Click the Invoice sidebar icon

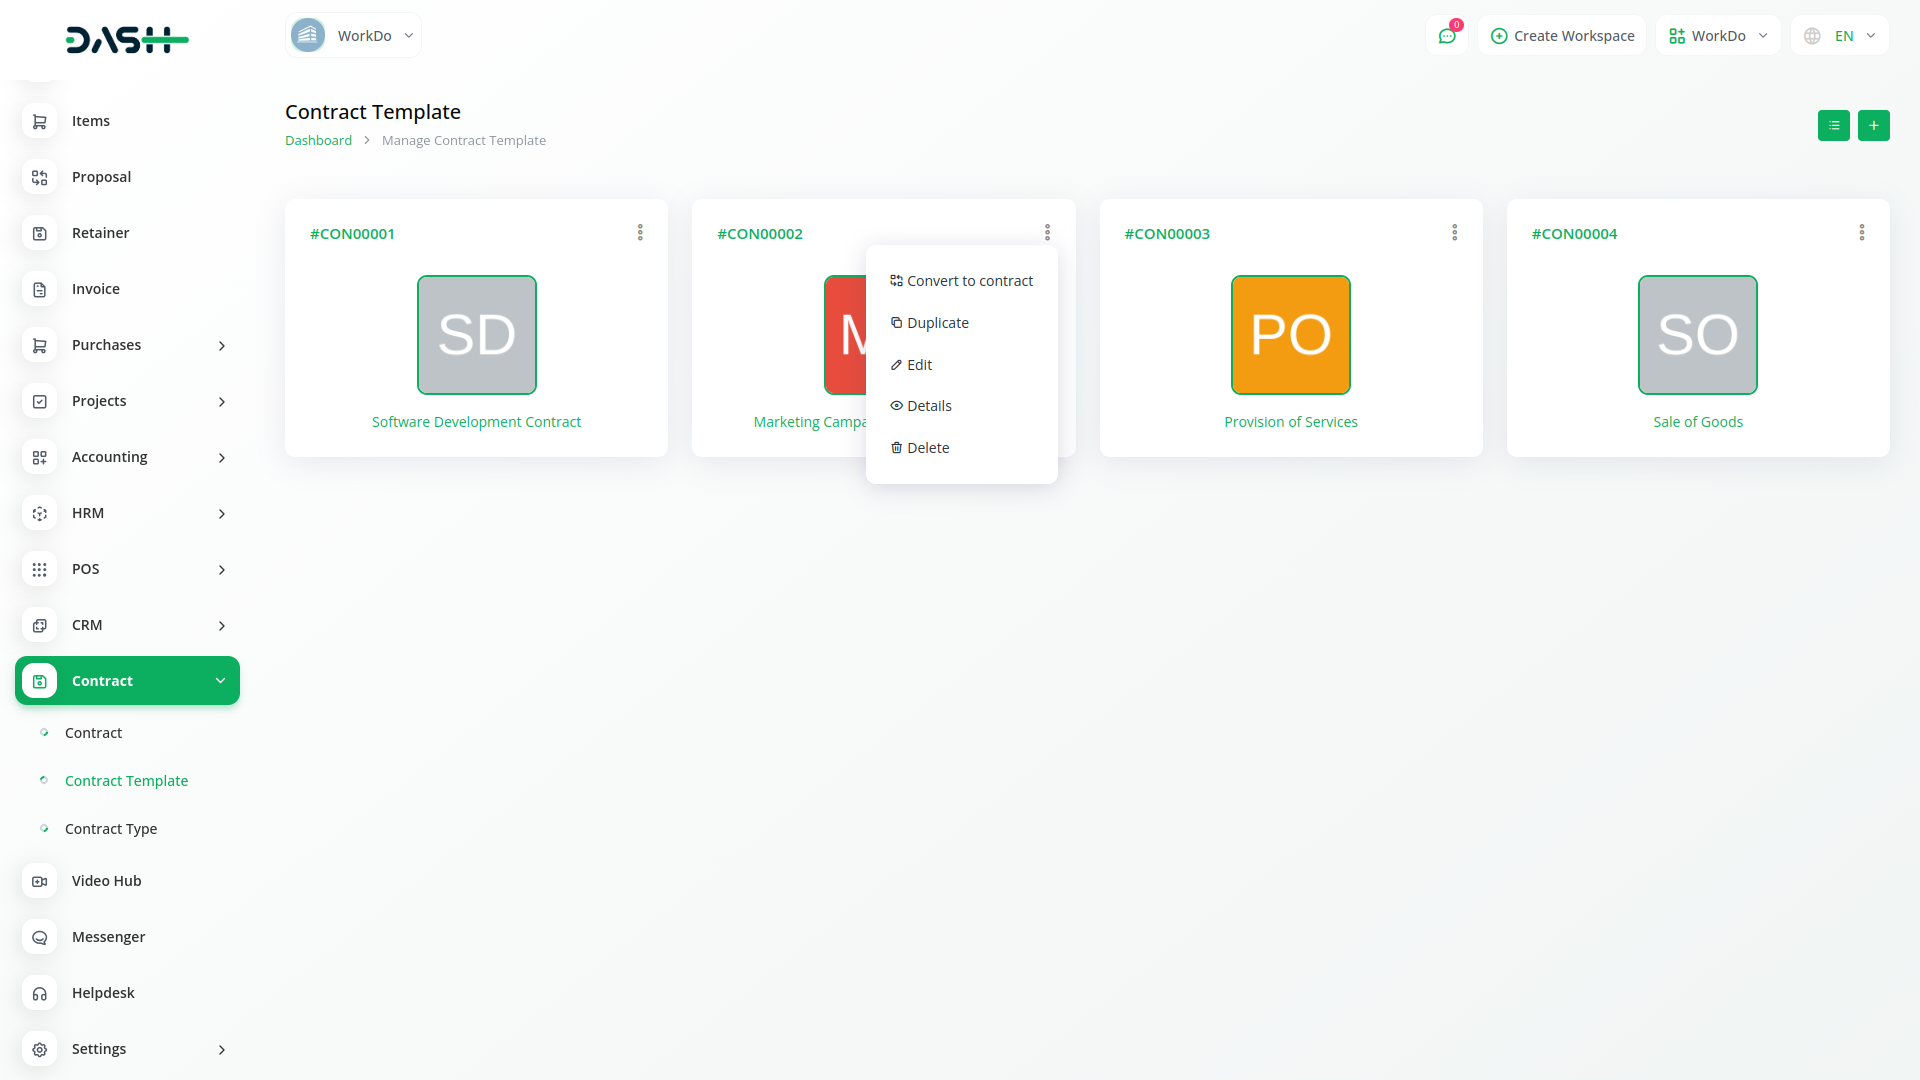[39, 289]
